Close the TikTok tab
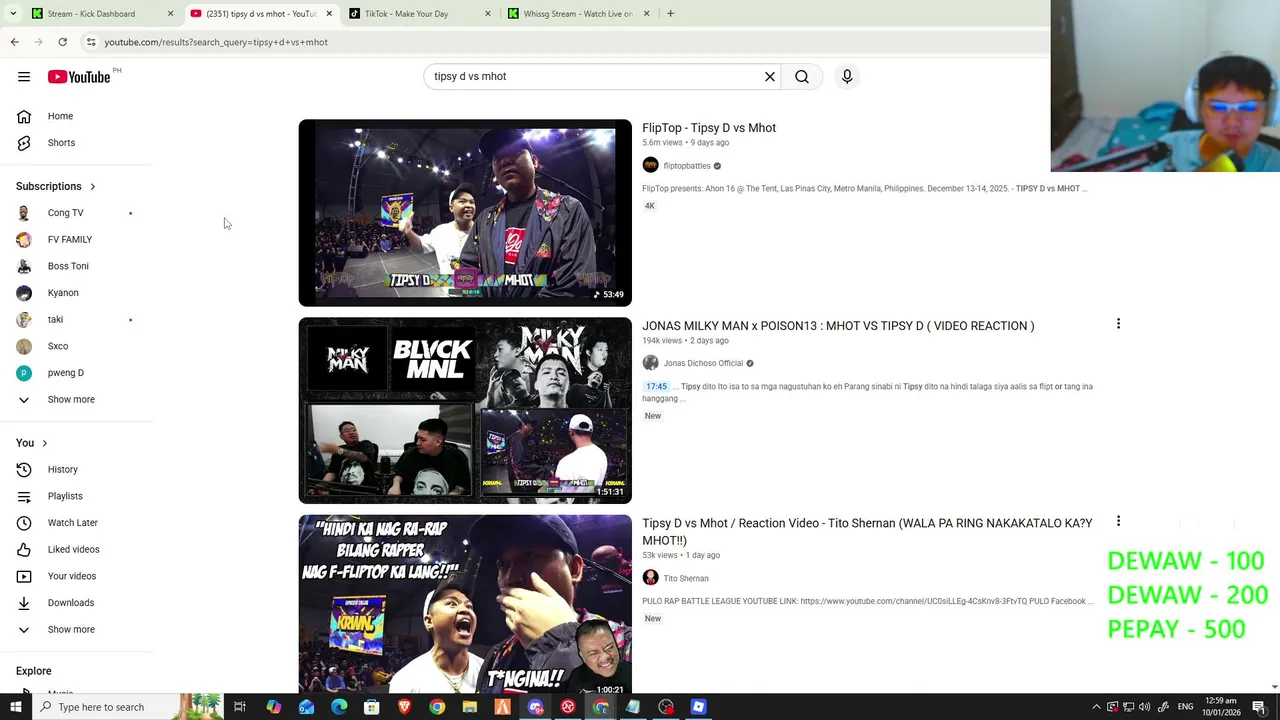Screen dimensions: 1280x720 click(x=488, y=14)
